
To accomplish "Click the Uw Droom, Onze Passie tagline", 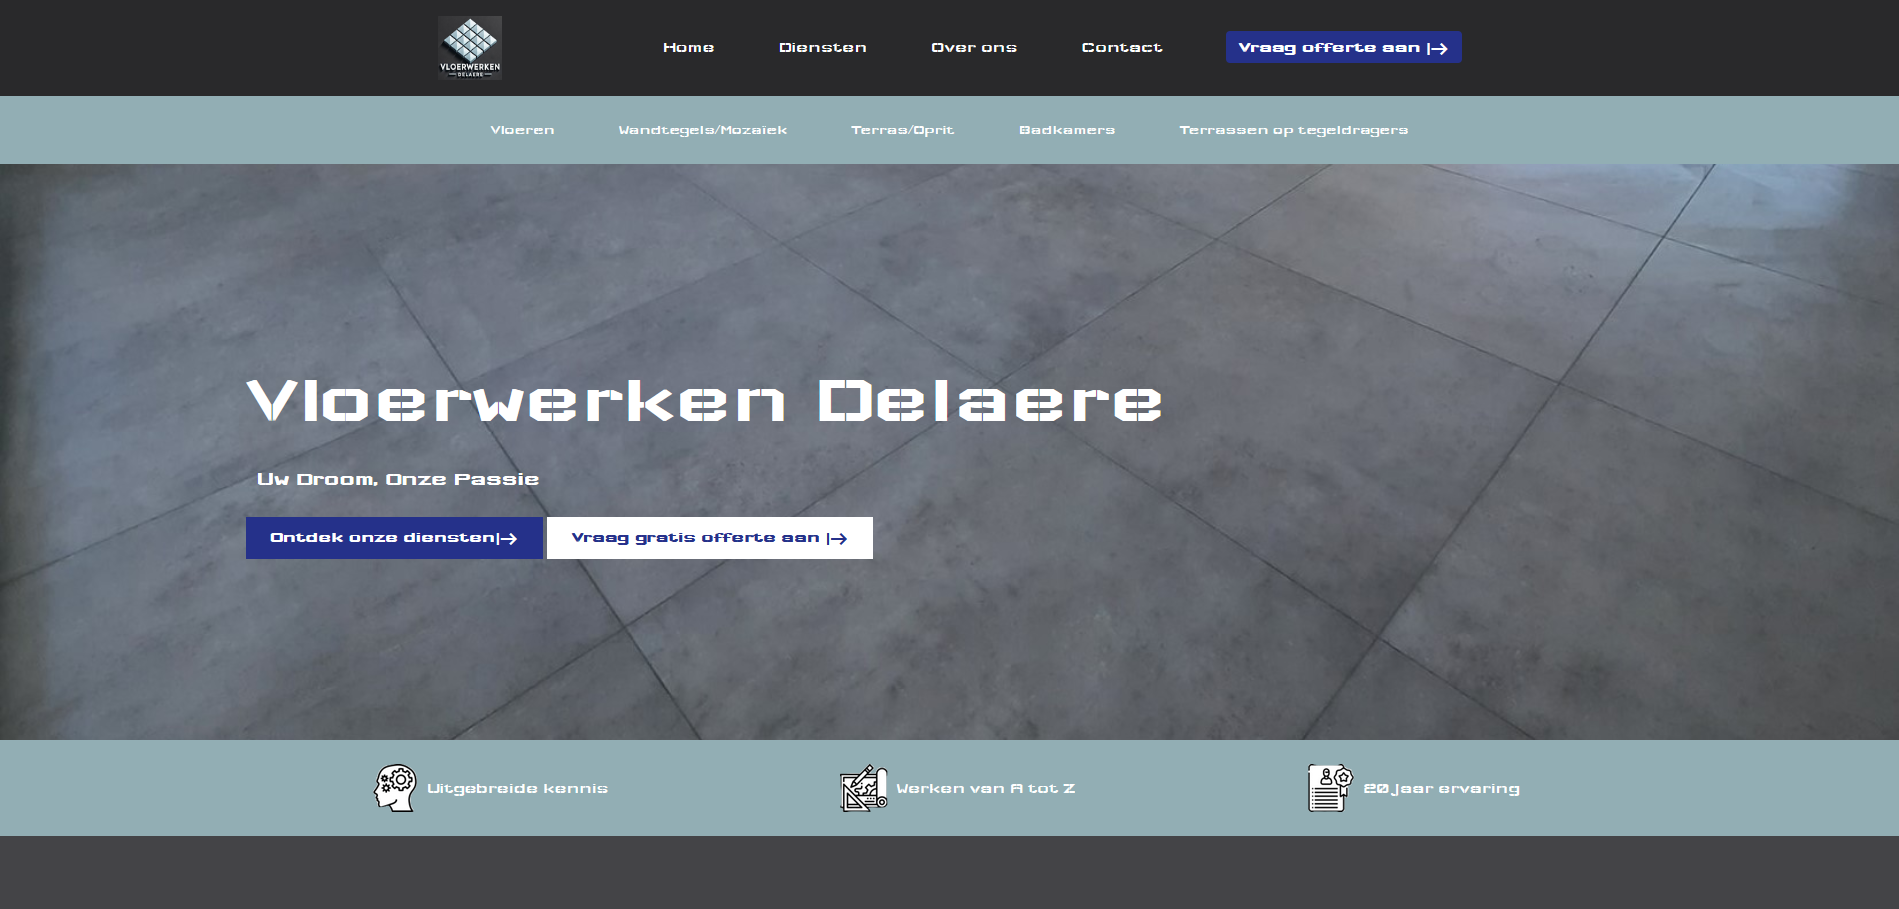I will pyautogui.click(x=398, y=479).
